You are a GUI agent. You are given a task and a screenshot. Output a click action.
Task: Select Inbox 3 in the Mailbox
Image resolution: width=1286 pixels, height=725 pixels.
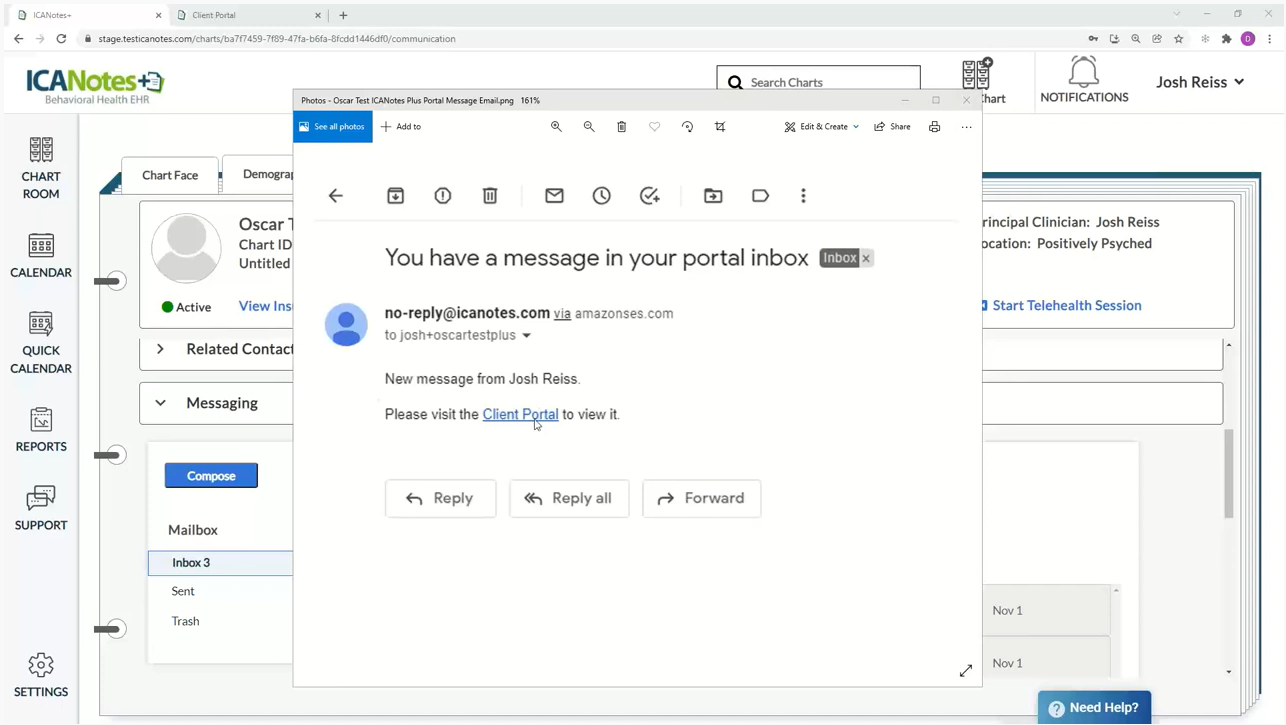tap(221, 563)
